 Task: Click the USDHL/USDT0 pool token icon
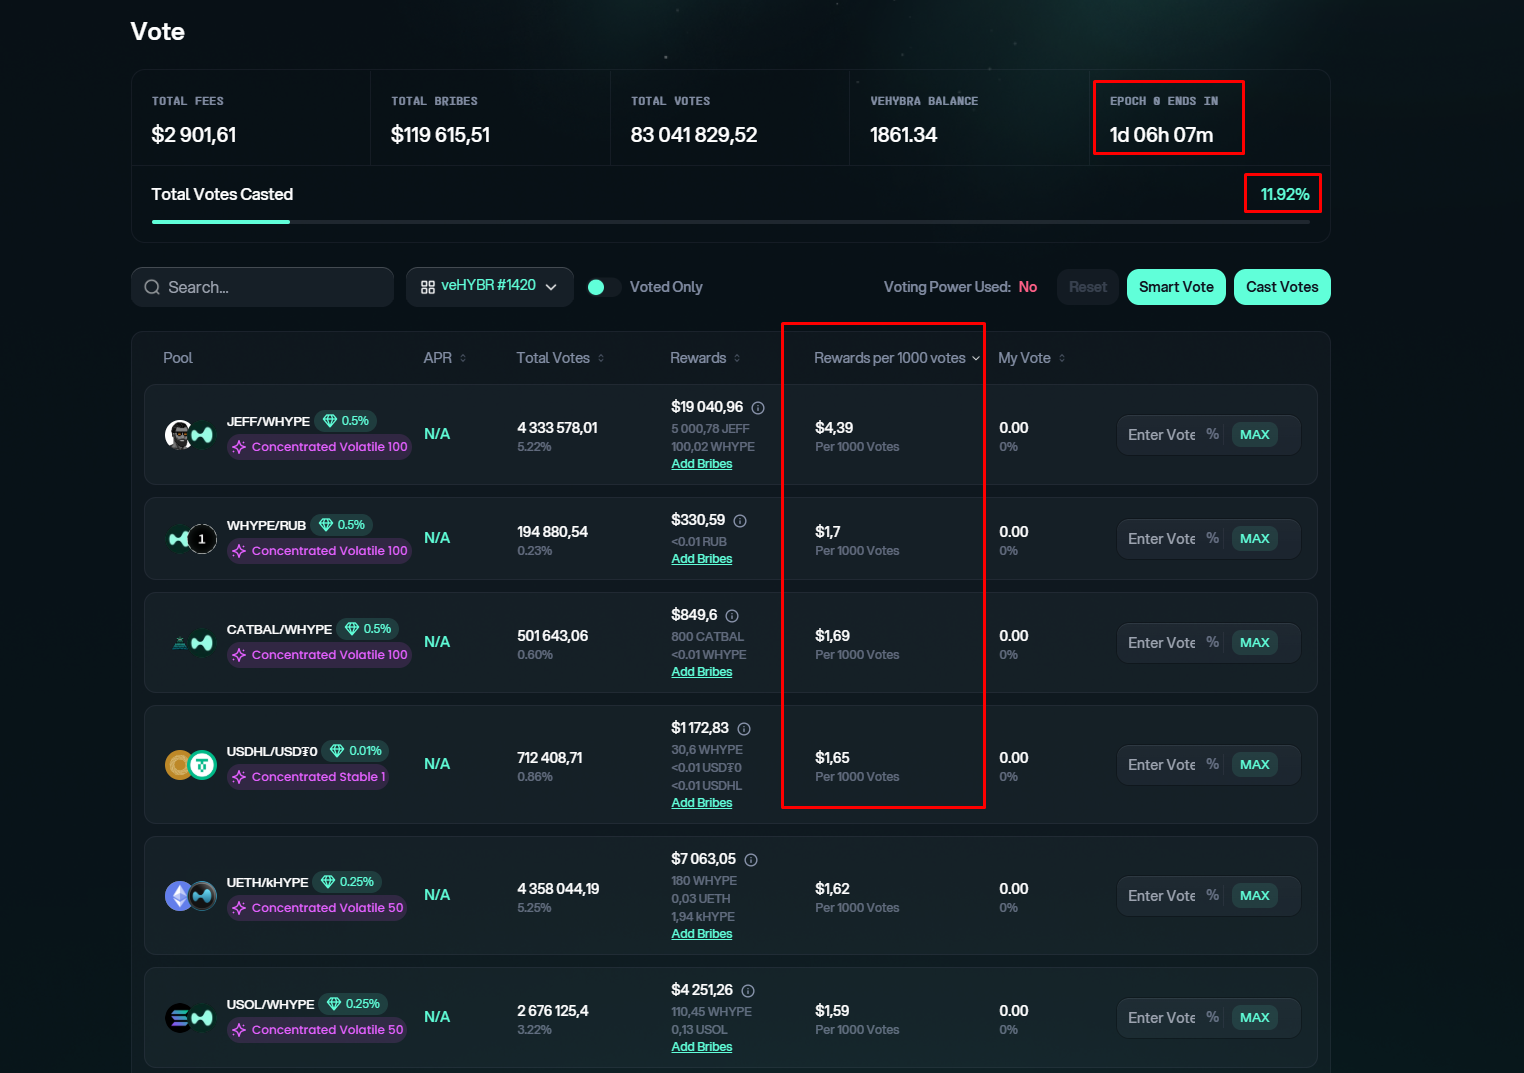click(190, 765)
